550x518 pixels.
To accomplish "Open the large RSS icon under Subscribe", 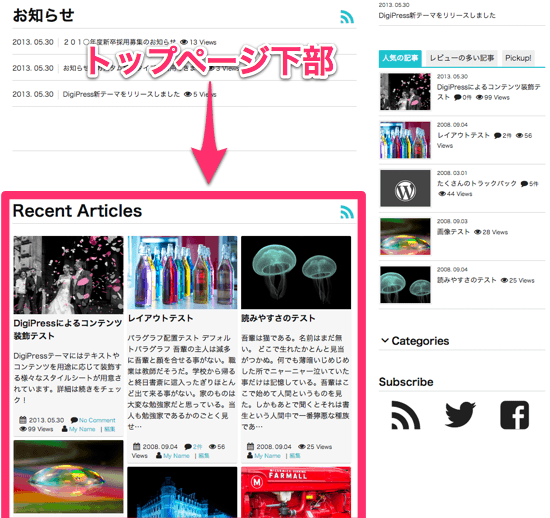I will click(405, 415).
